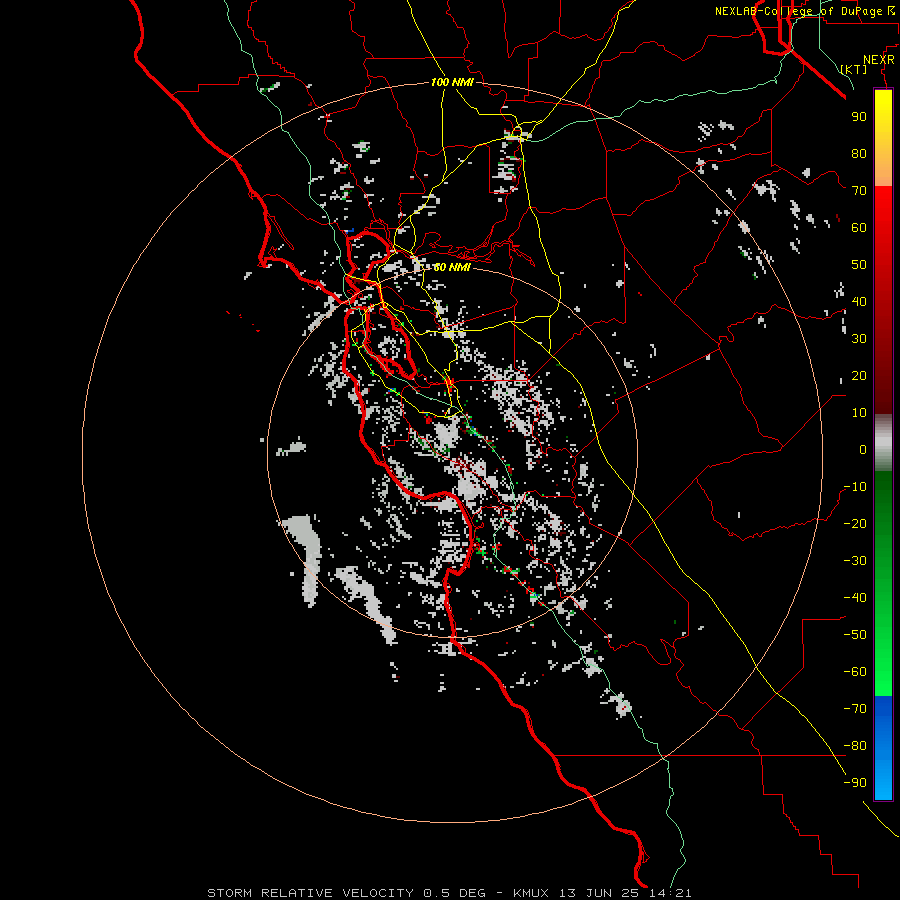This screenshot has height=900, width=900.
Task: Click the STORM RELATIVE VELOCITY caption text
Action: pos(310,893)
